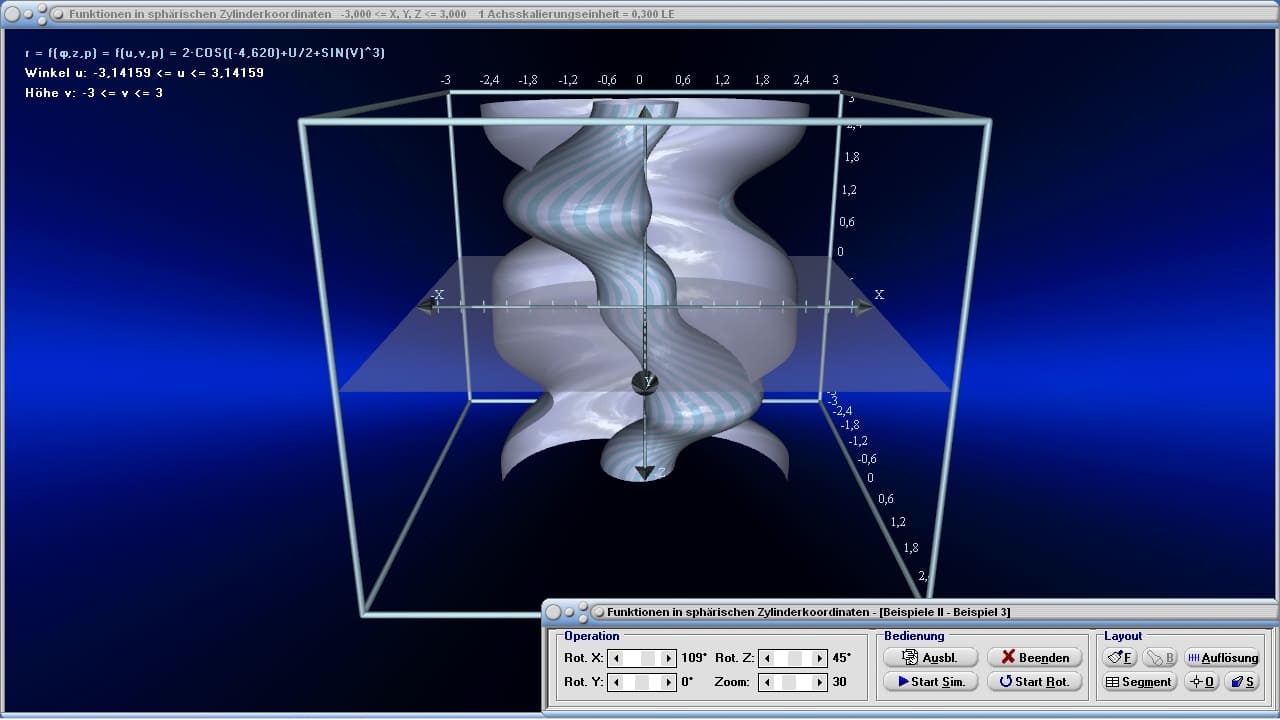Increase Rot. Z with right arrow

820,658
